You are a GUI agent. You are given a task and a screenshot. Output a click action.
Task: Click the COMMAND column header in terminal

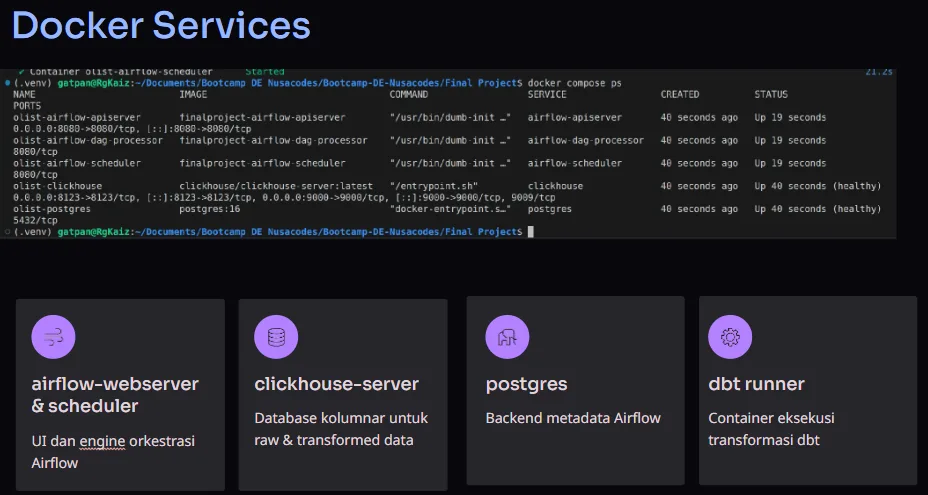[408, 94]
